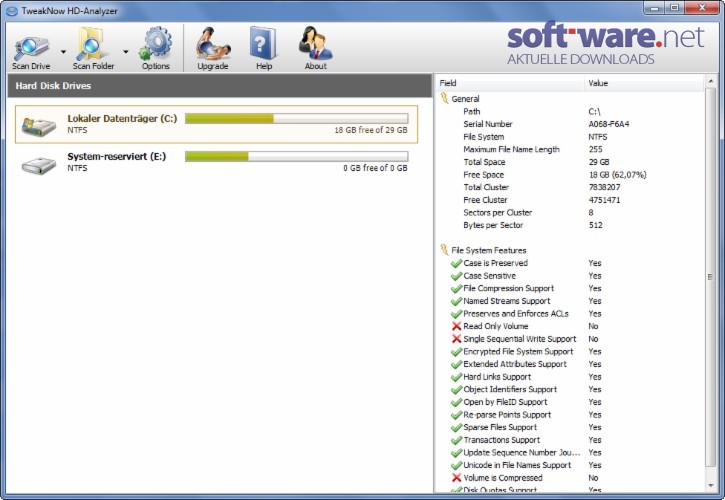The image size is (725, 500).
Task: Click File Compression Support checkmark icon
Action: coord(456,289)
